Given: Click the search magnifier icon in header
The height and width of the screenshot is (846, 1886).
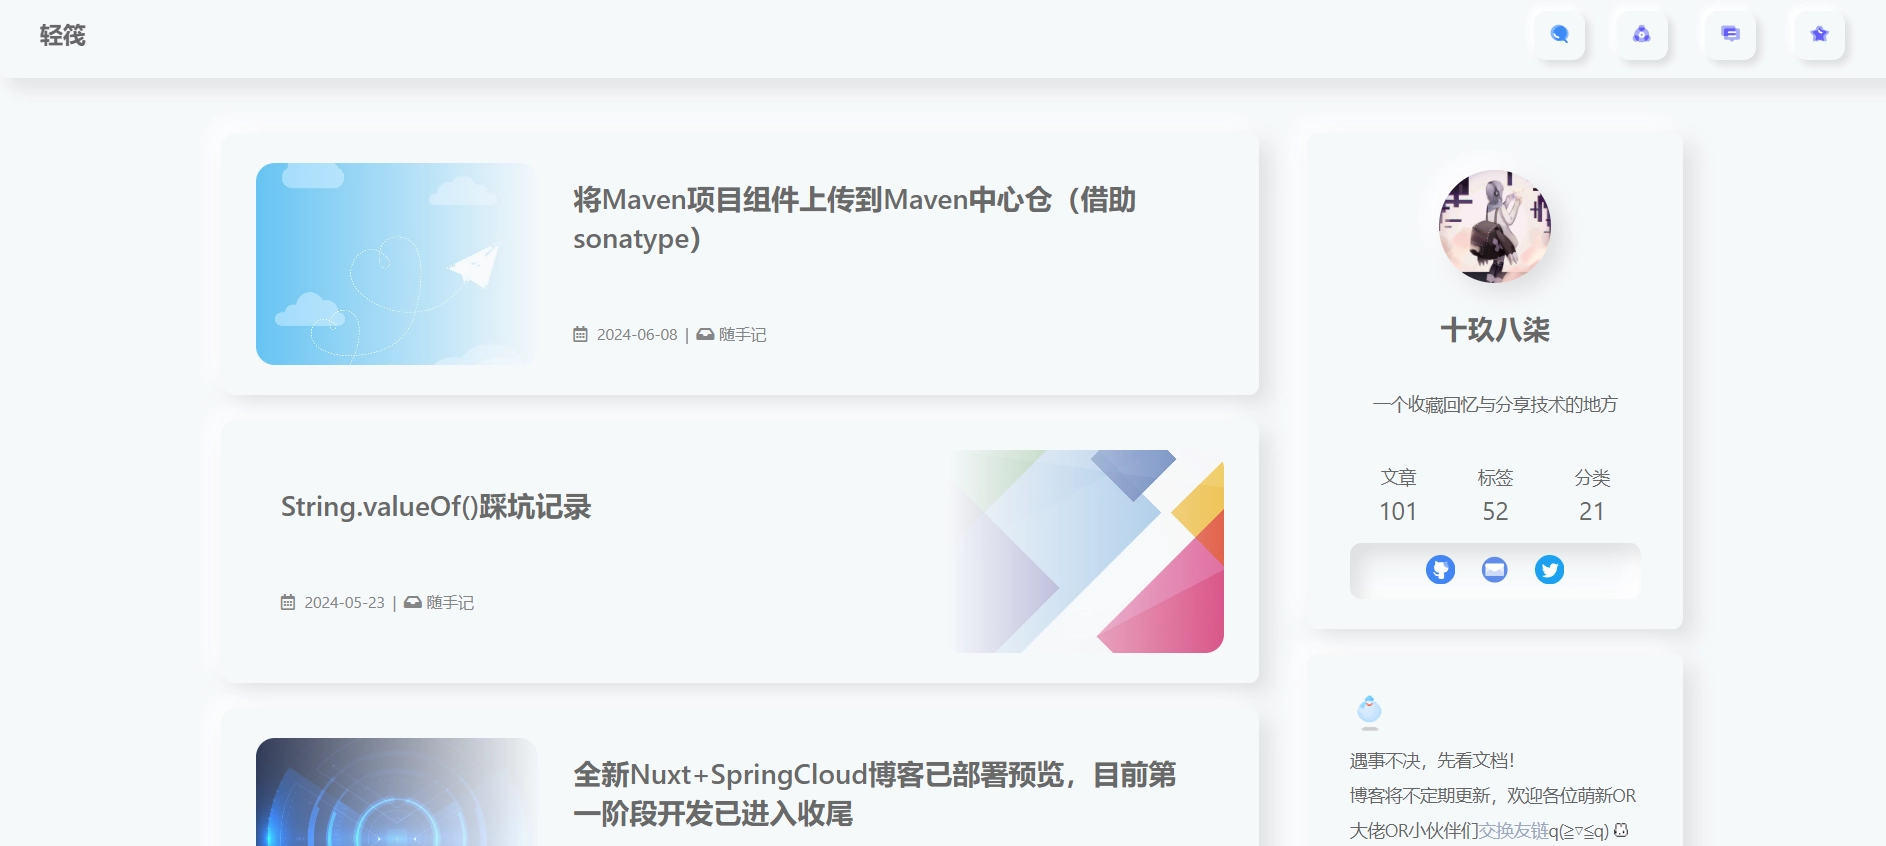Looking at the screenshot, I should coord(1559,35).
